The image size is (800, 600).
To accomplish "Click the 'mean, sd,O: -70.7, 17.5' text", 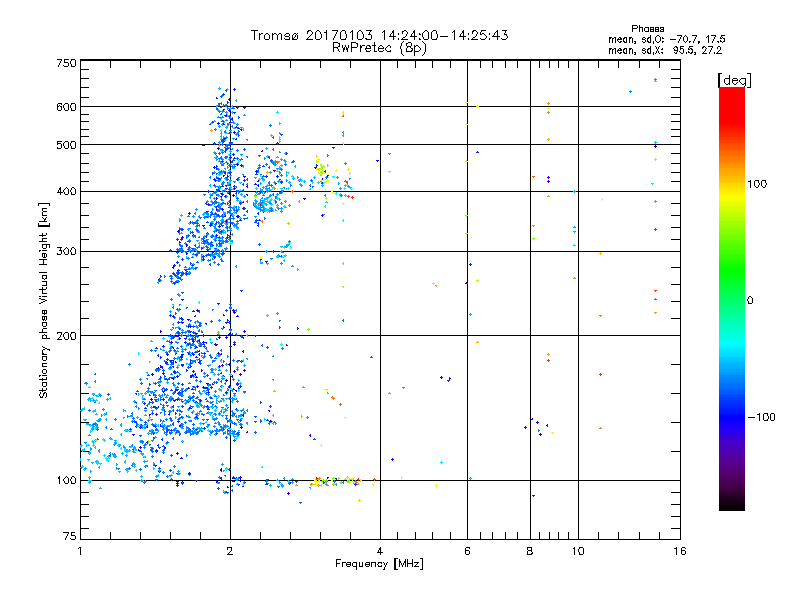I will tap(666, 39).
